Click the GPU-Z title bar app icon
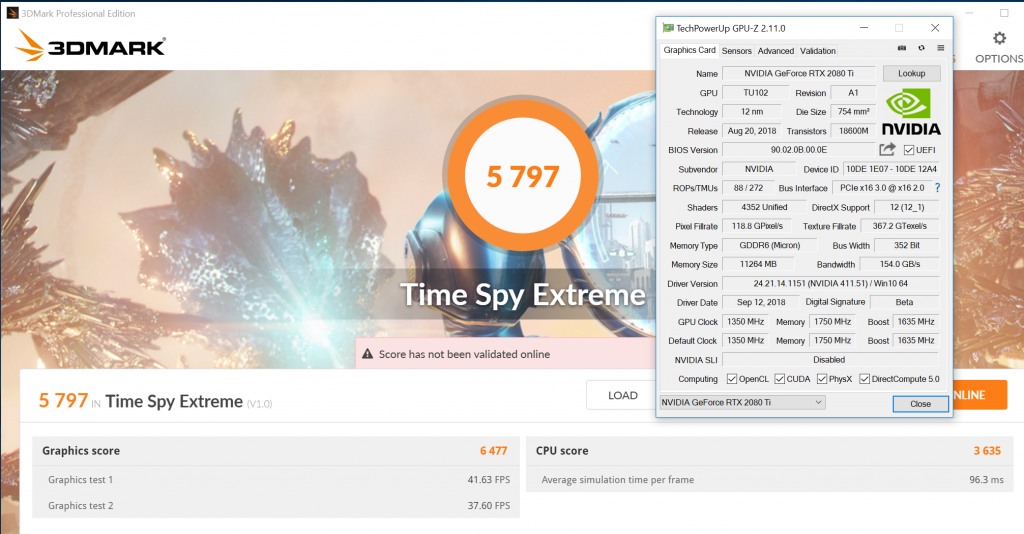The image size is (1024, 534). click(x=667, y=28)
